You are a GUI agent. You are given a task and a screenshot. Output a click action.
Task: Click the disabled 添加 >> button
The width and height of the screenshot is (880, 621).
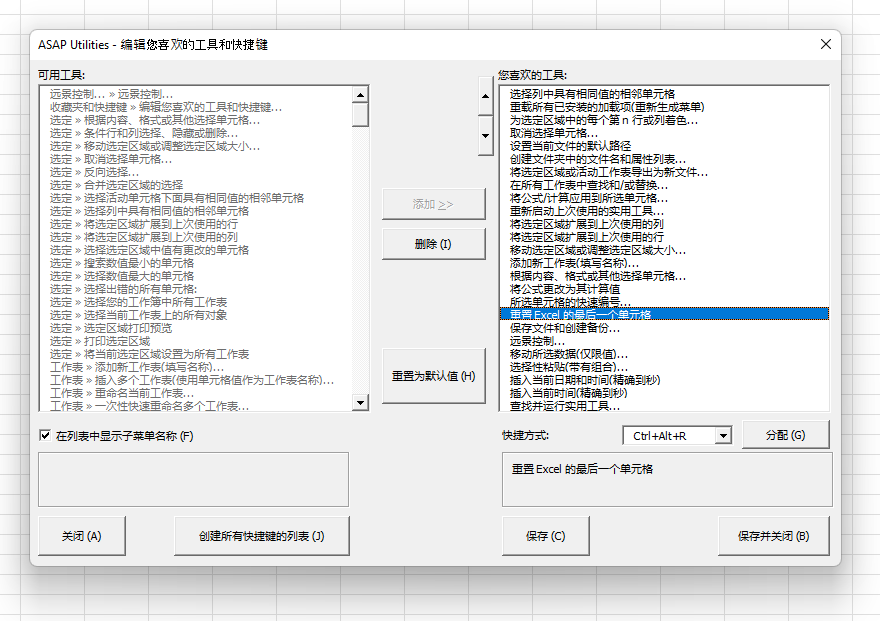point(433,204)
